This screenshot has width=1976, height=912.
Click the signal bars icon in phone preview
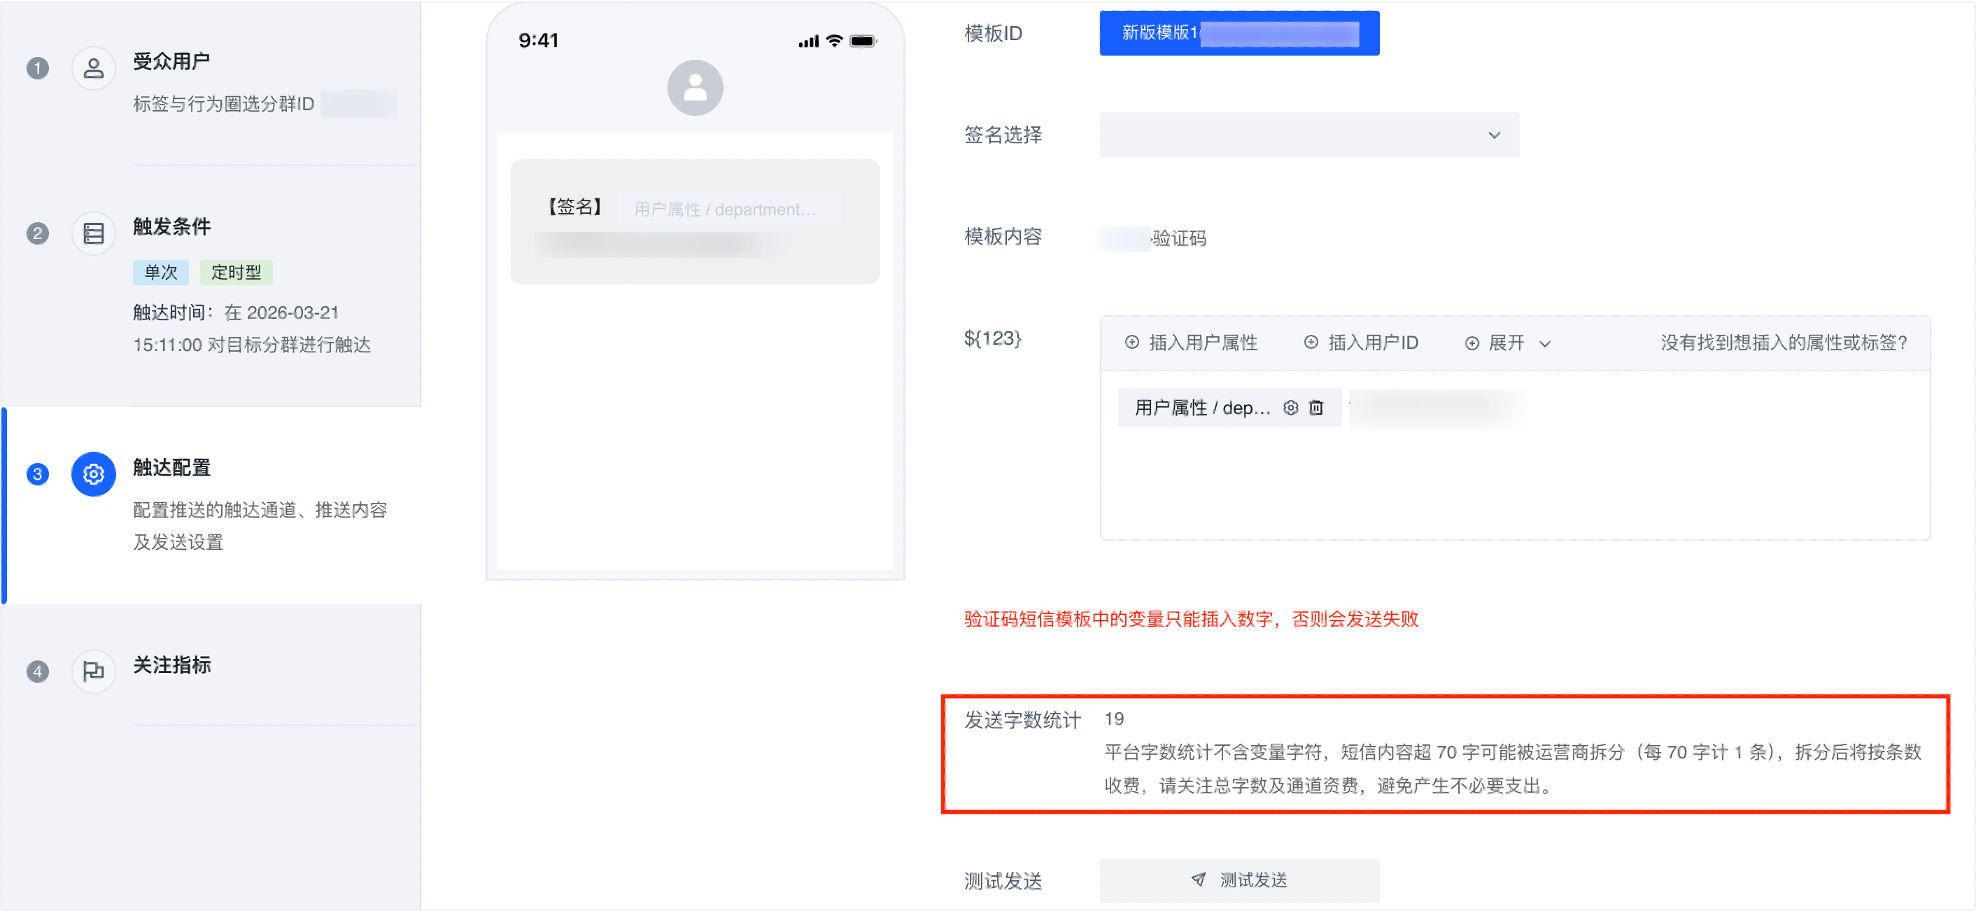tap(808, 41)
